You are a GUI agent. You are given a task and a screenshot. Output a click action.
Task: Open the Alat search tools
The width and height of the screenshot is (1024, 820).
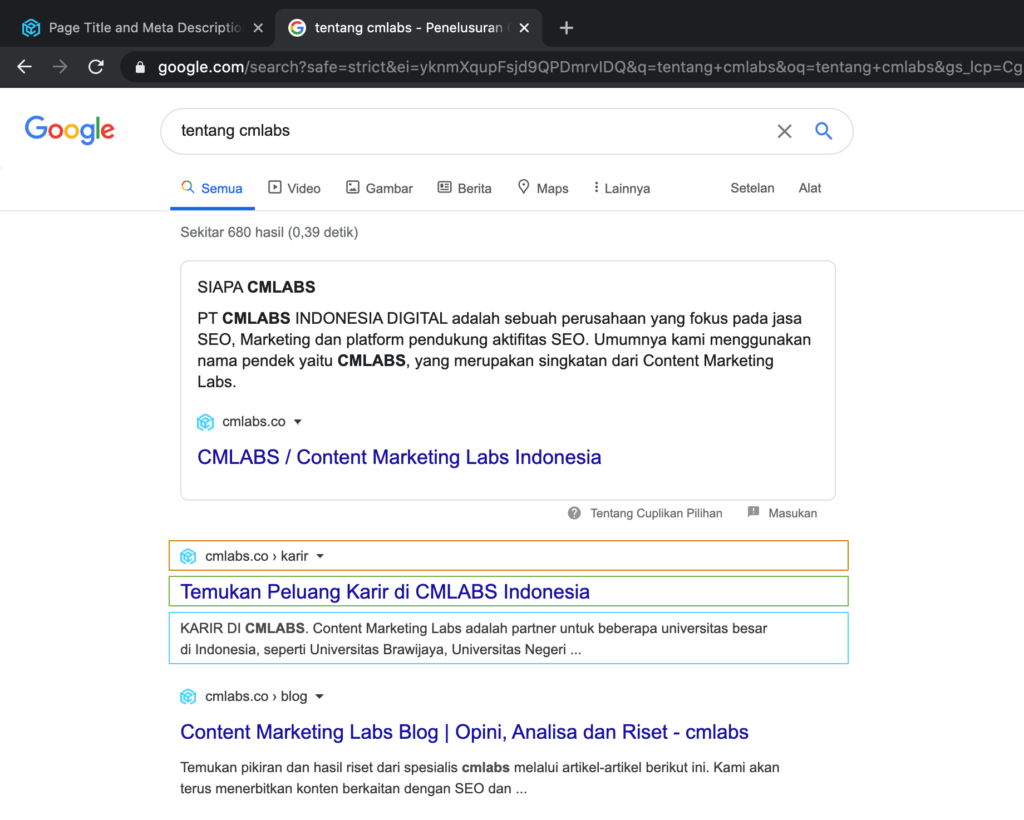[x=810, y=188]
